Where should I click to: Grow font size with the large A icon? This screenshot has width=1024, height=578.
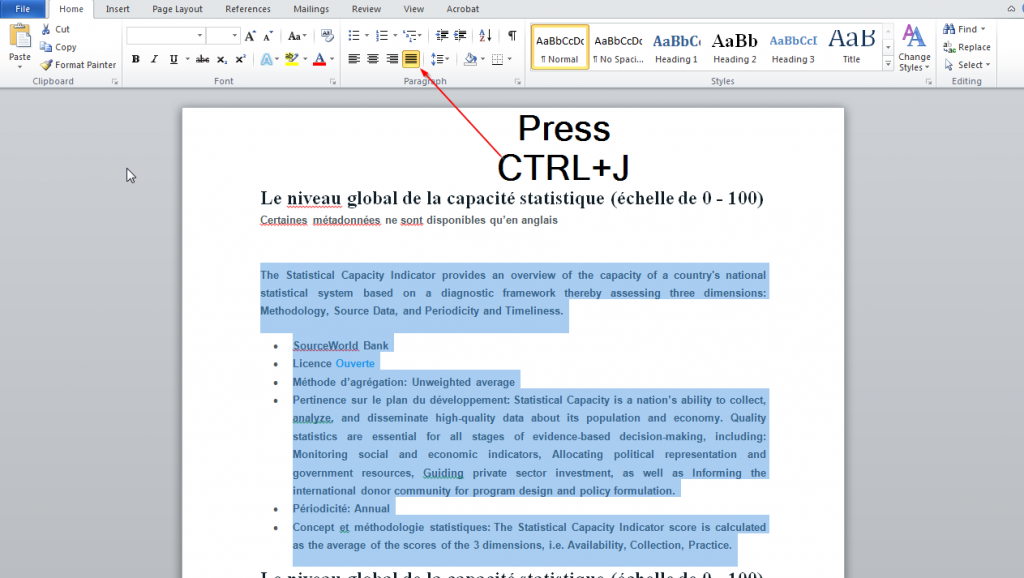click(x=250, y=36)
